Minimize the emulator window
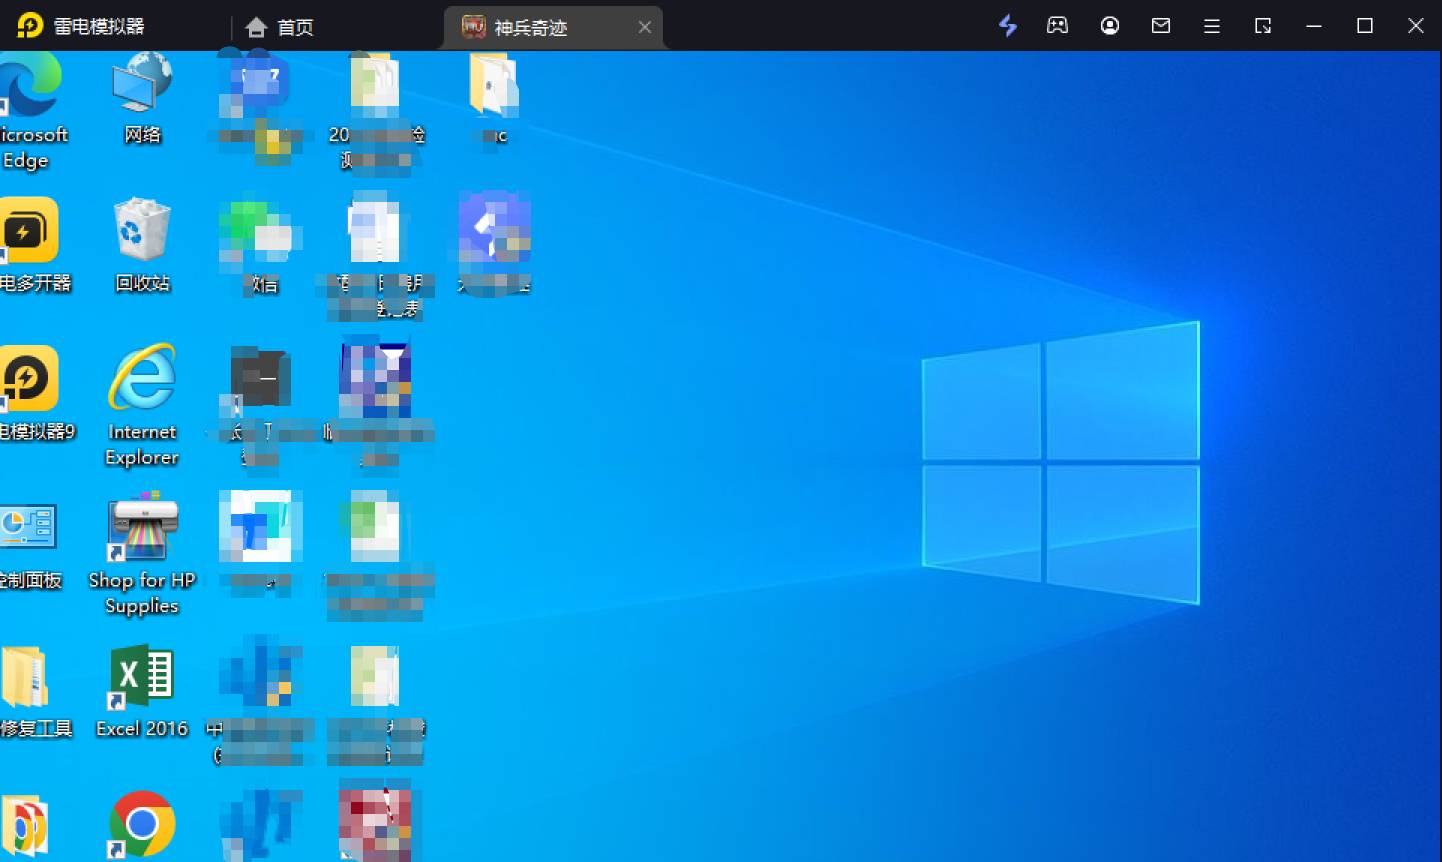 pos(1314,26)
